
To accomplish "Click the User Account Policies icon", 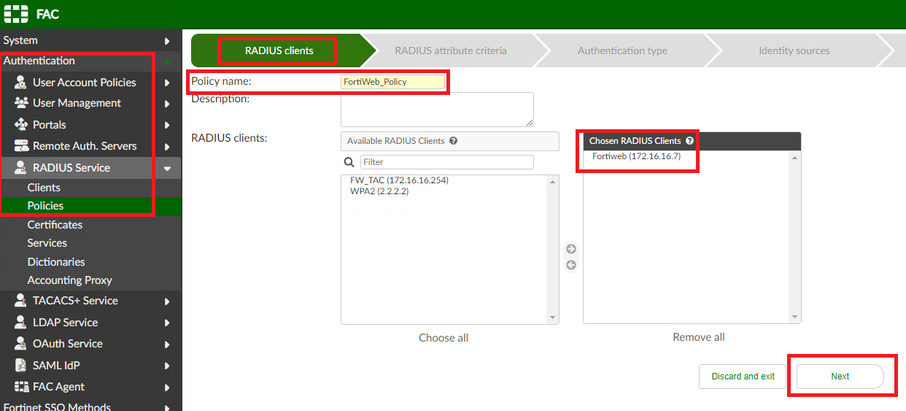I will tap(21, 82).
